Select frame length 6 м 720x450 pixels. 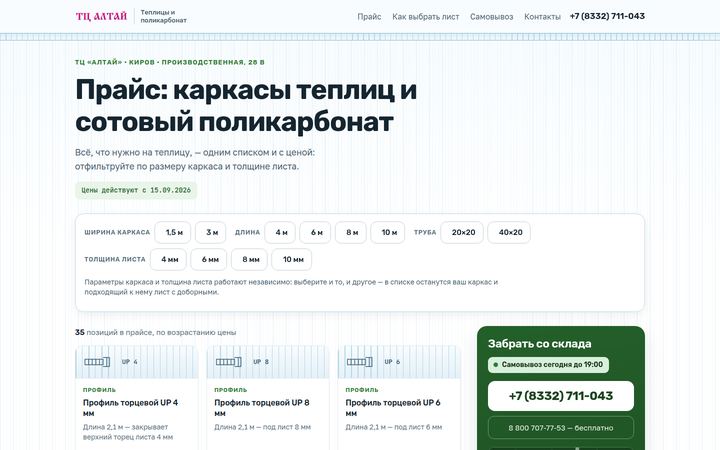pos(315,232)
